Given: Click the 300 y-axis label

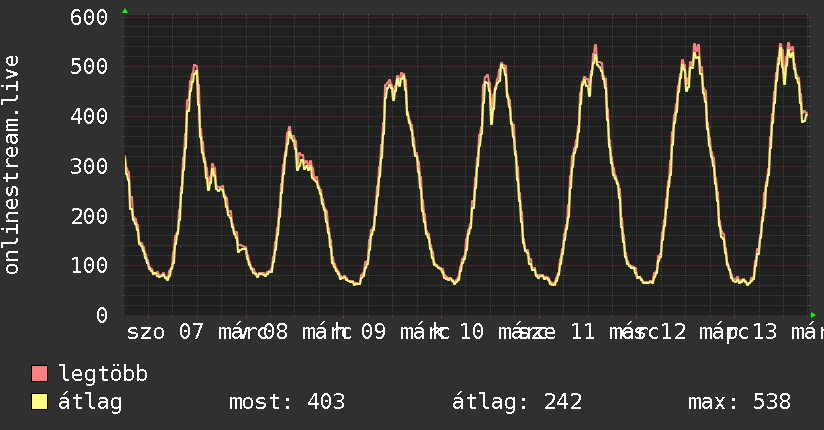Looking at the screenshot, I should click(89, 166).
